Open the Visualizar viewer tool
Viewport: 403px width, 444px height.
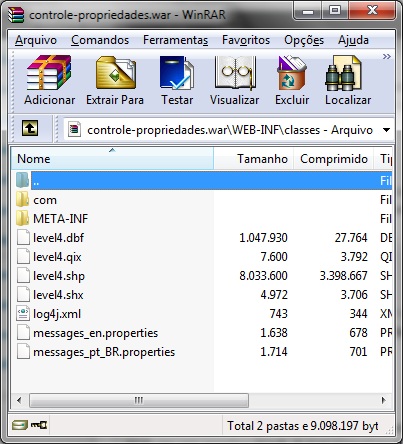[235, 81]
